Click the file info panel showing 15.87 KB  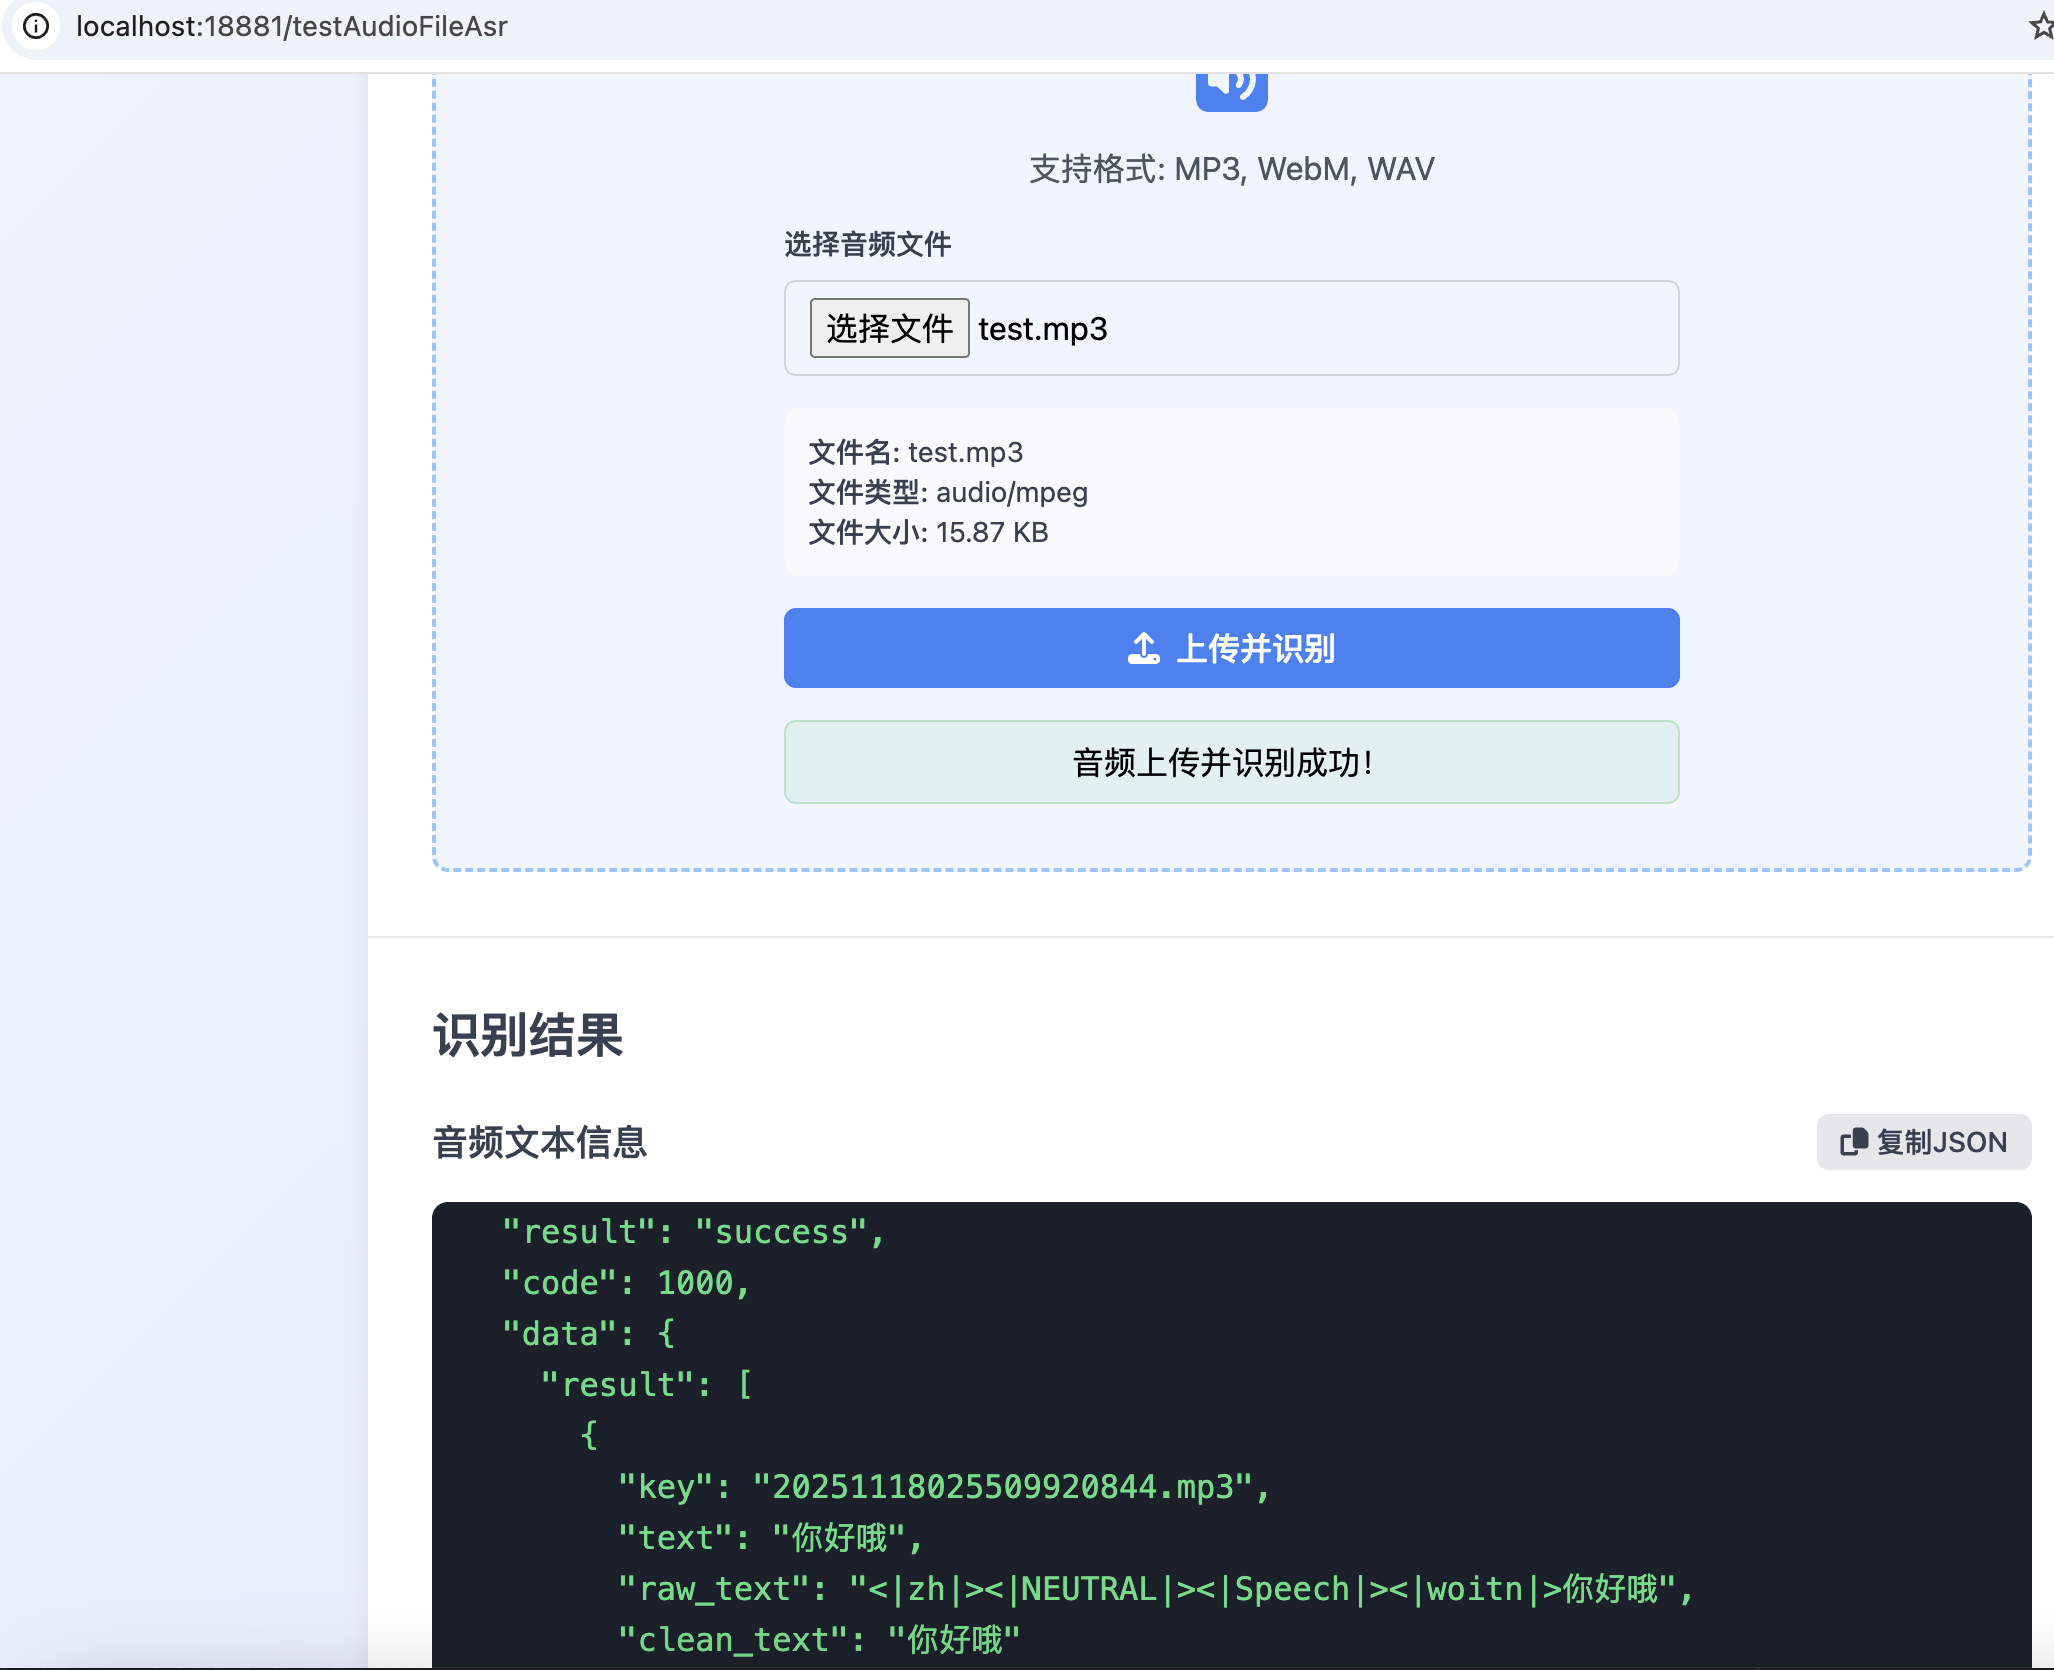point(1230,492)
